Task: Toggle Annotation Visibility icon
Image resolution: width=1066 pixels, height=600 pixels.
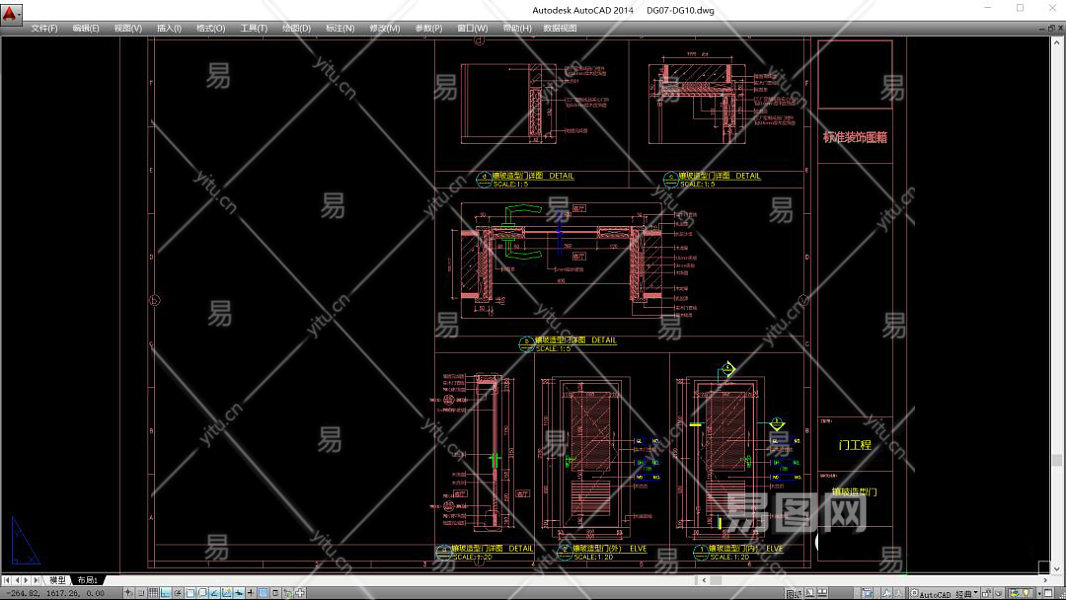Action: click(887, 593)
